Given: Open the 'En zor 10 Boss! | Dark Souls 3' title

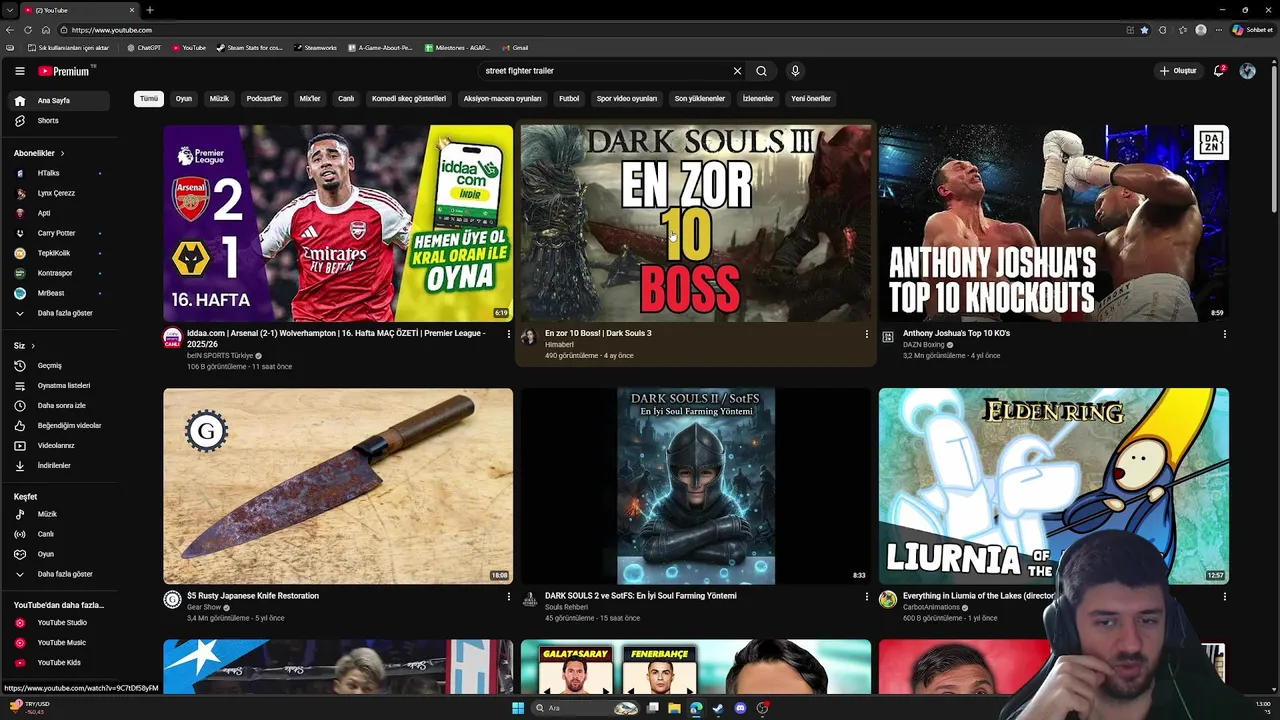Looking at the screenshot, I should point(598,333).
